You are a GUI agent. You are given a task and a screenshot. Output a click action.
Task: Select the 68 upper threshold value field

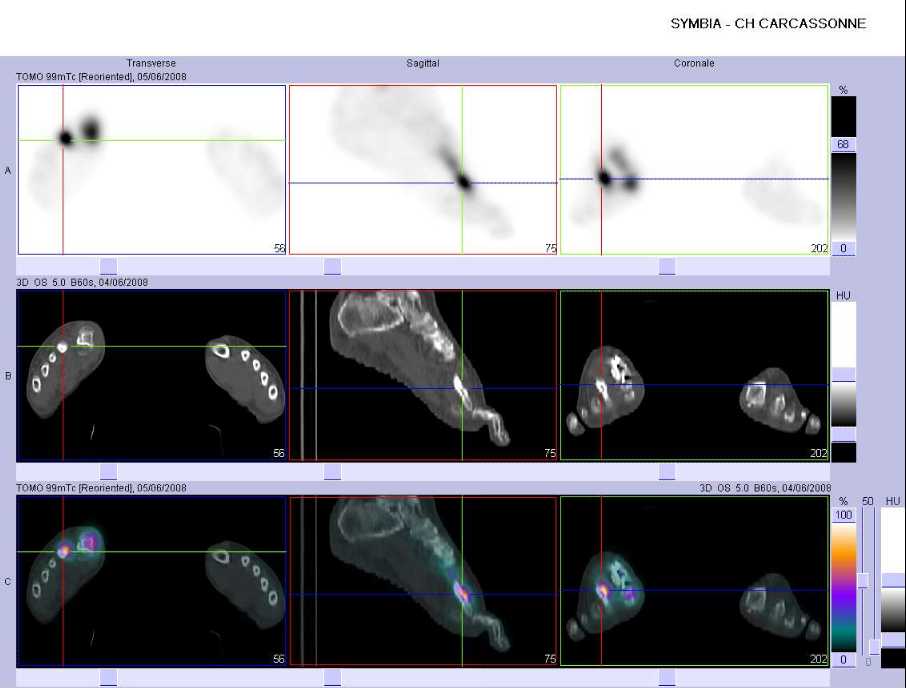(x=843, y=144)
